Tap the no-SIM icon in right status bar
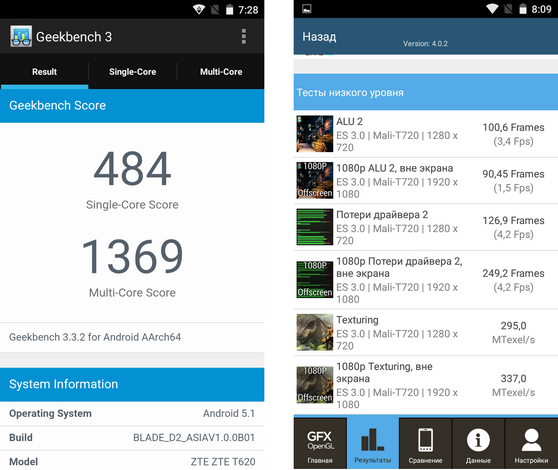 pyautogui.click(x=508, y=9)
